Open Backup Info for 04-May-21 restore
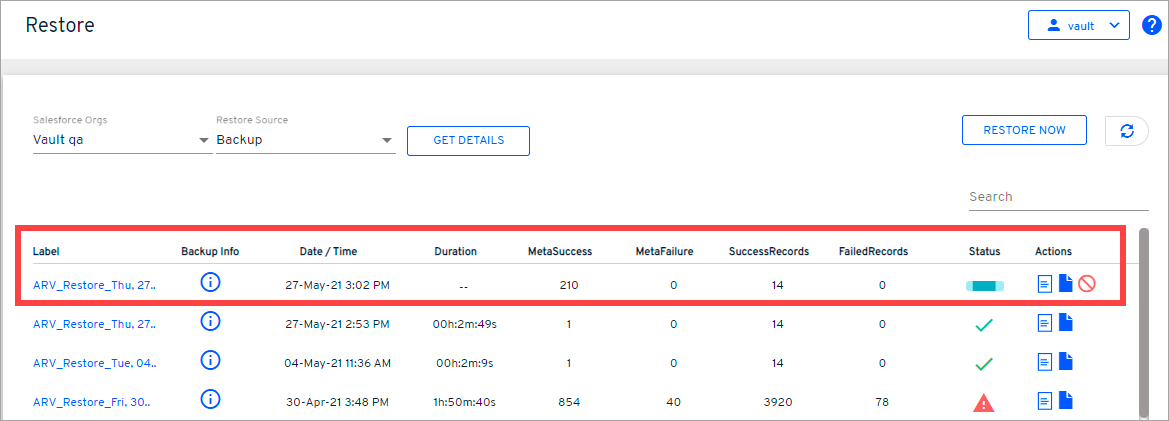This screenshot has height=421, width=1169. 210,360
